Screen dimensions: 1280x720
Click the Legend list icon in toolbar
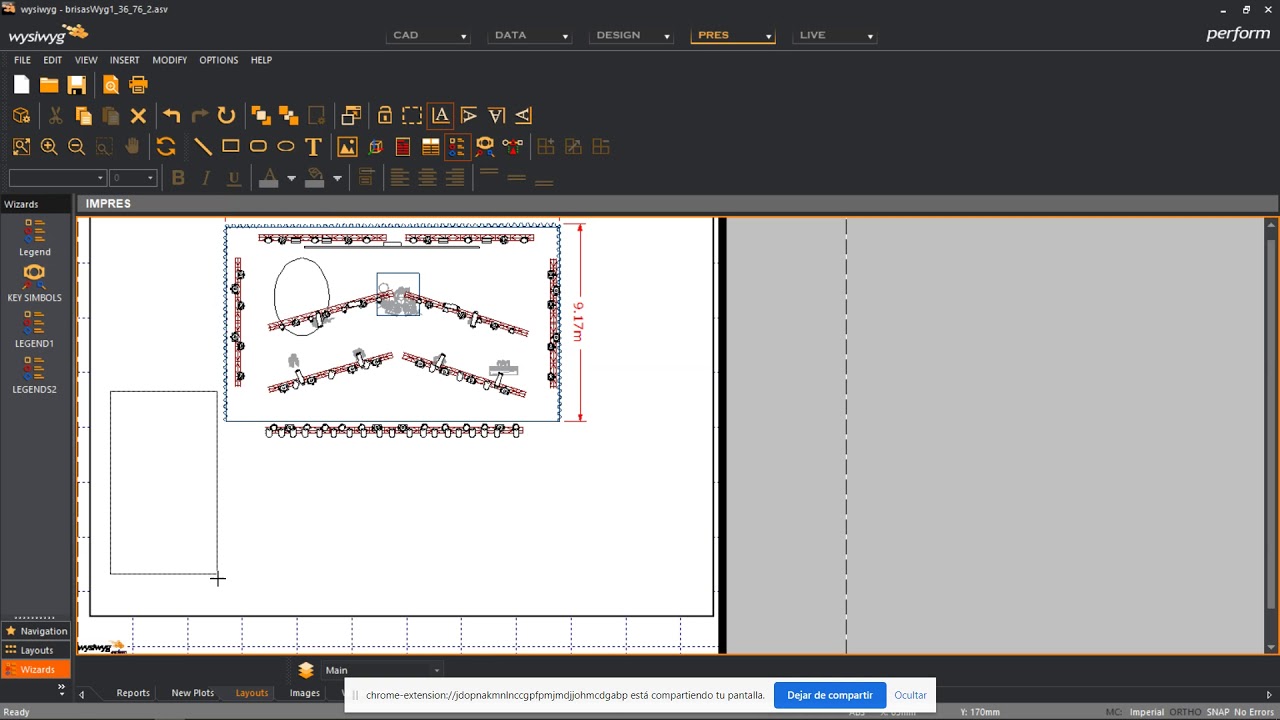457,147
